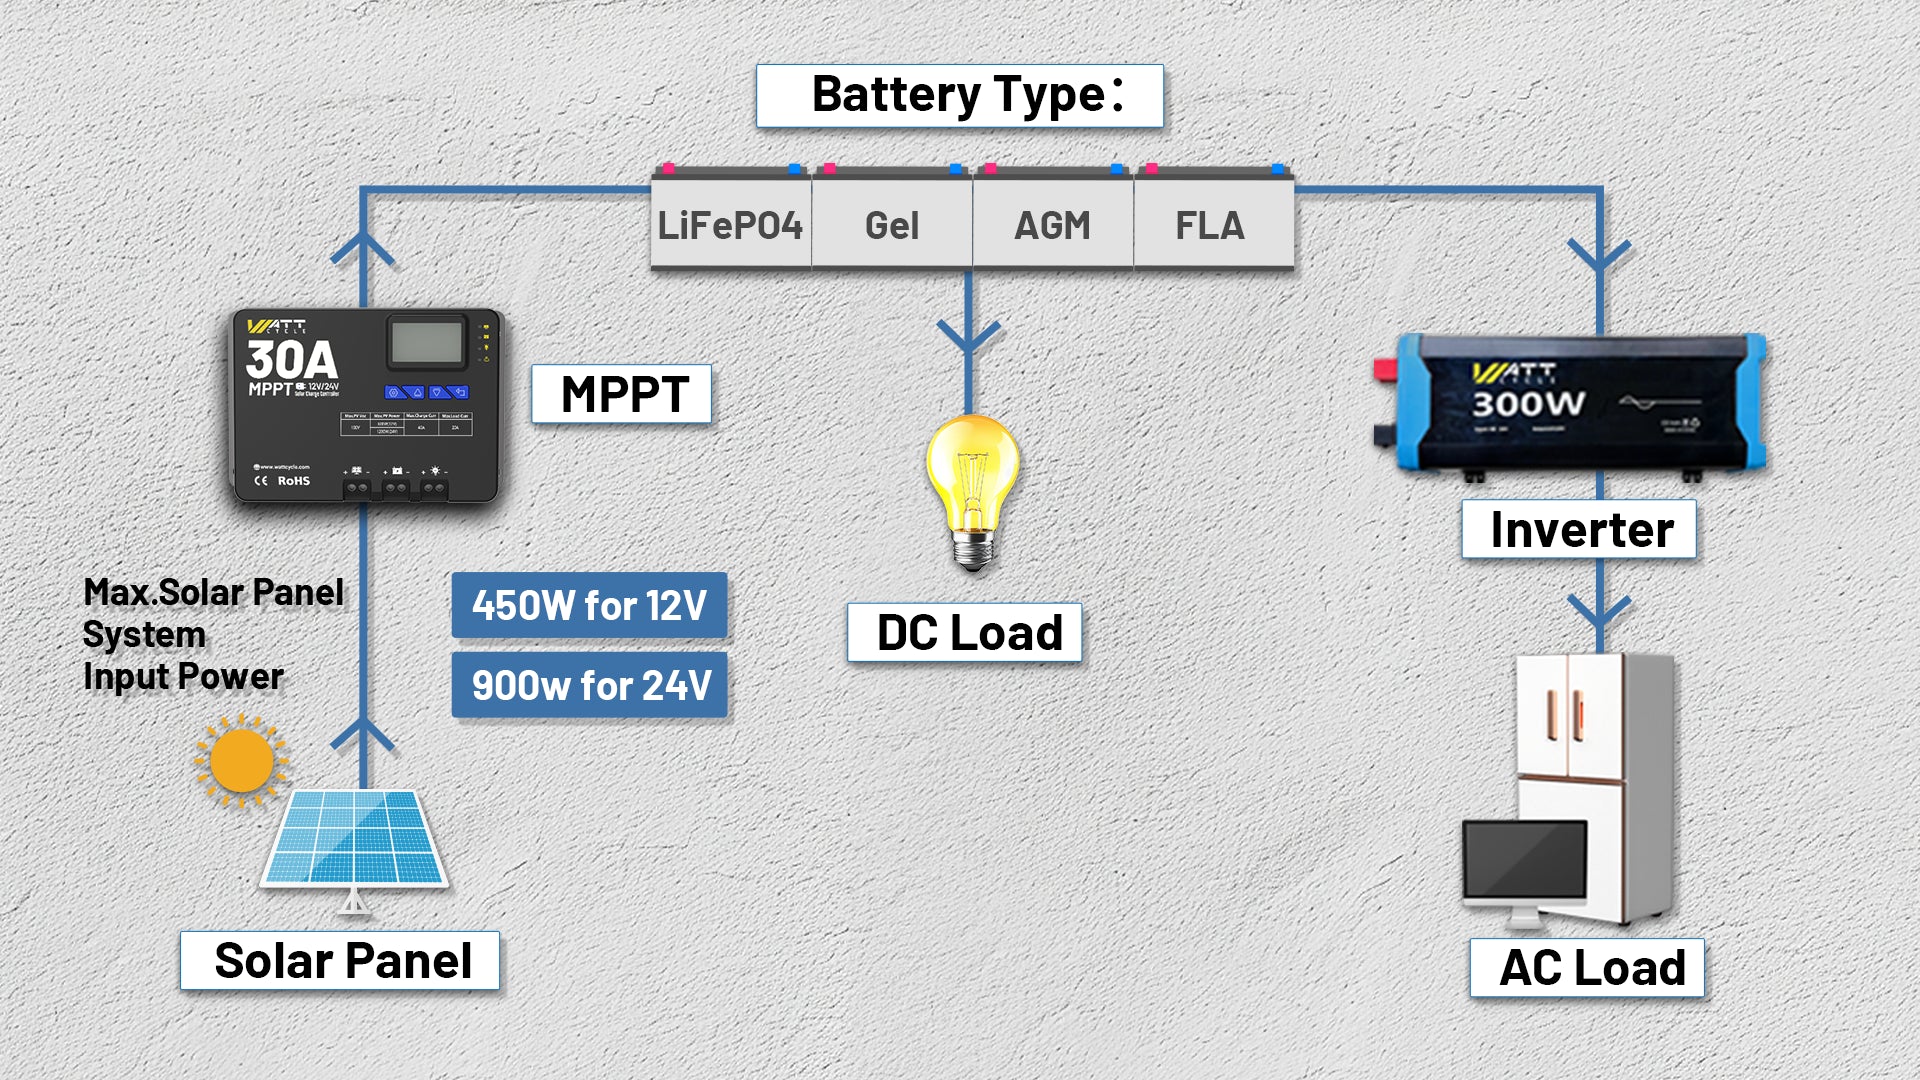This screenshot has width=1920, height=1080.
Task: Choose the AGM battery type
Action: 1052,224
